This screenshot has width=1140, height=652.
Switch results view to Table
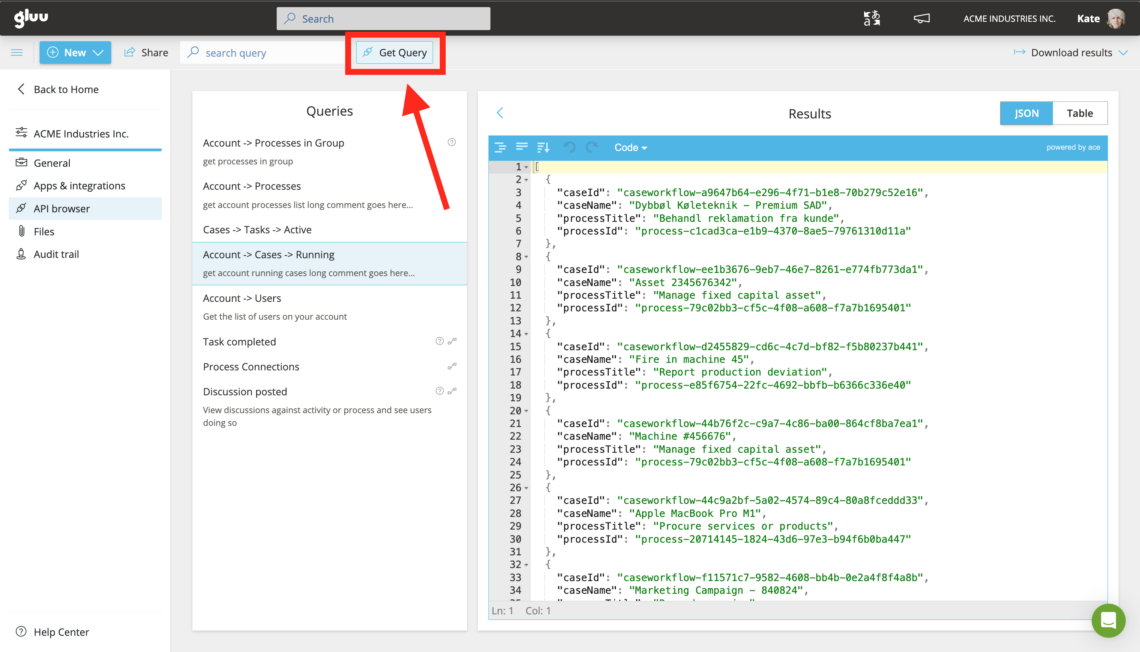point(1079,113)
